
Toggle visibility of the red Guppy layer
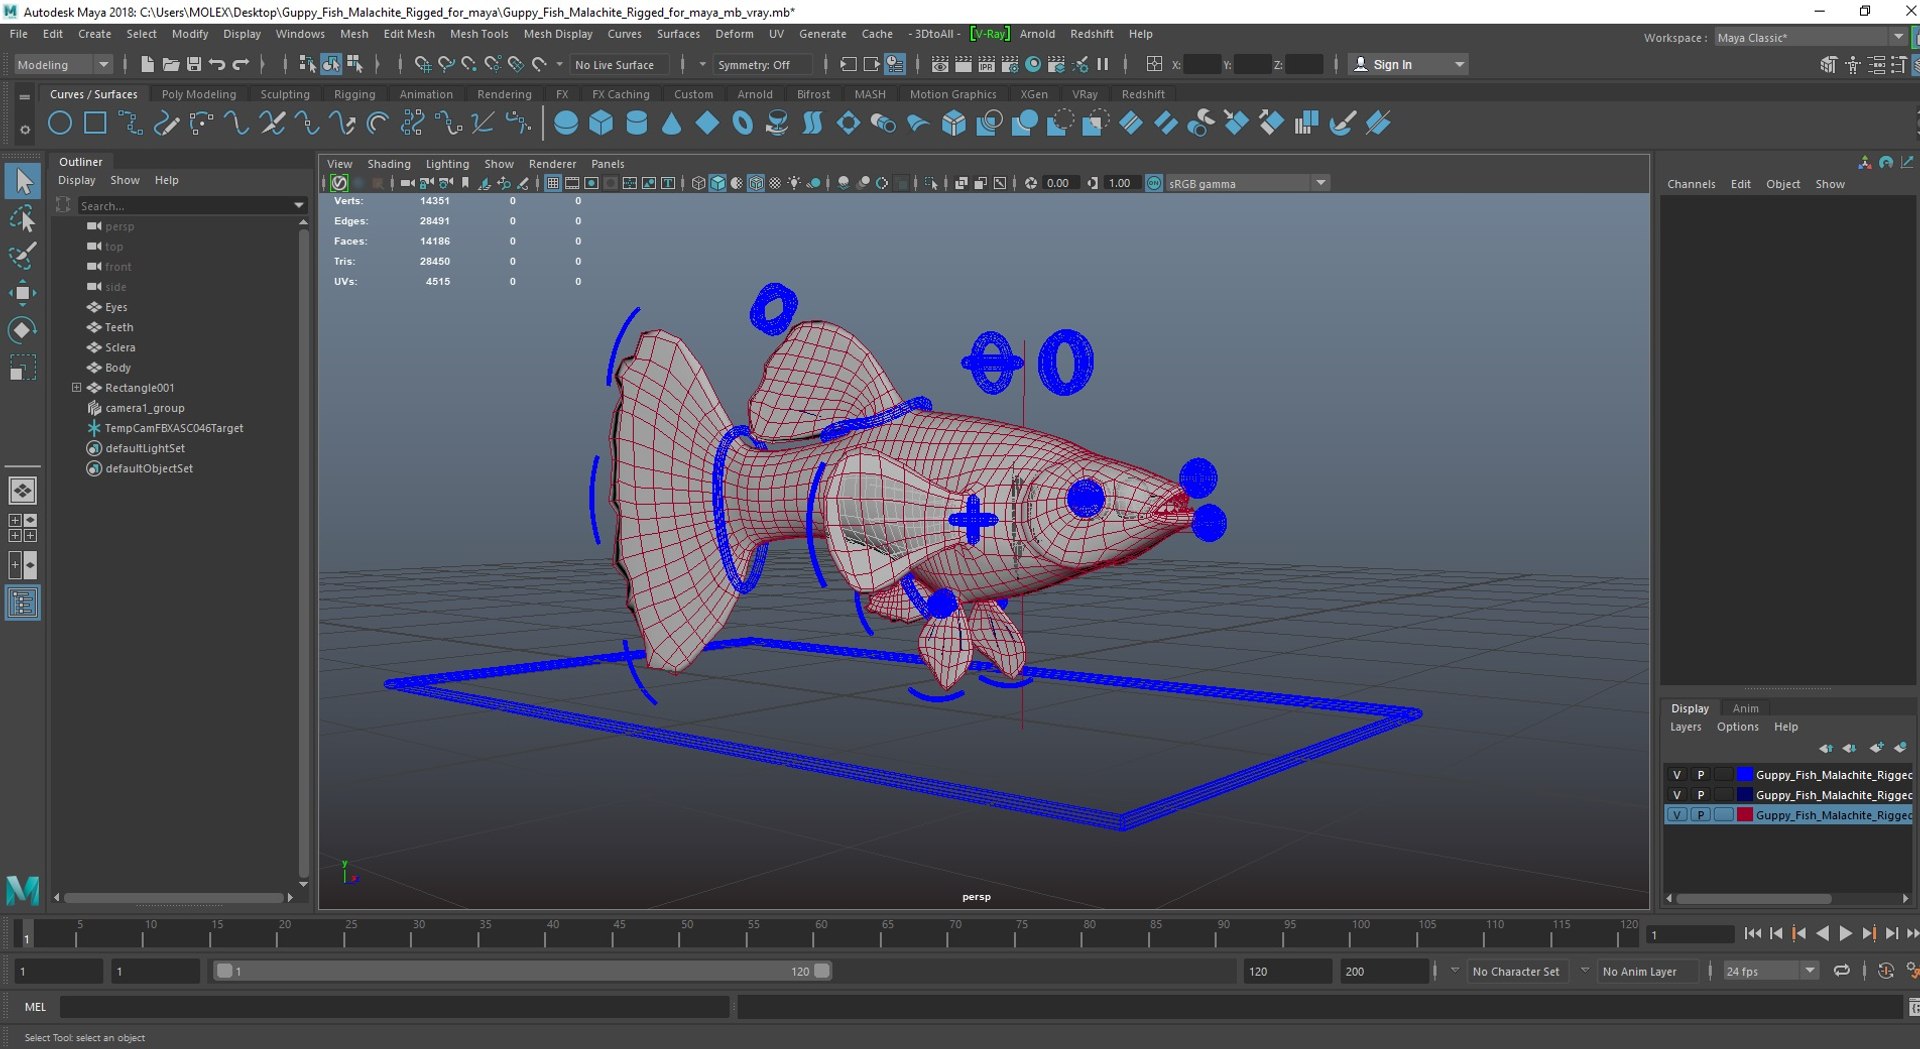pos(1677,815)
